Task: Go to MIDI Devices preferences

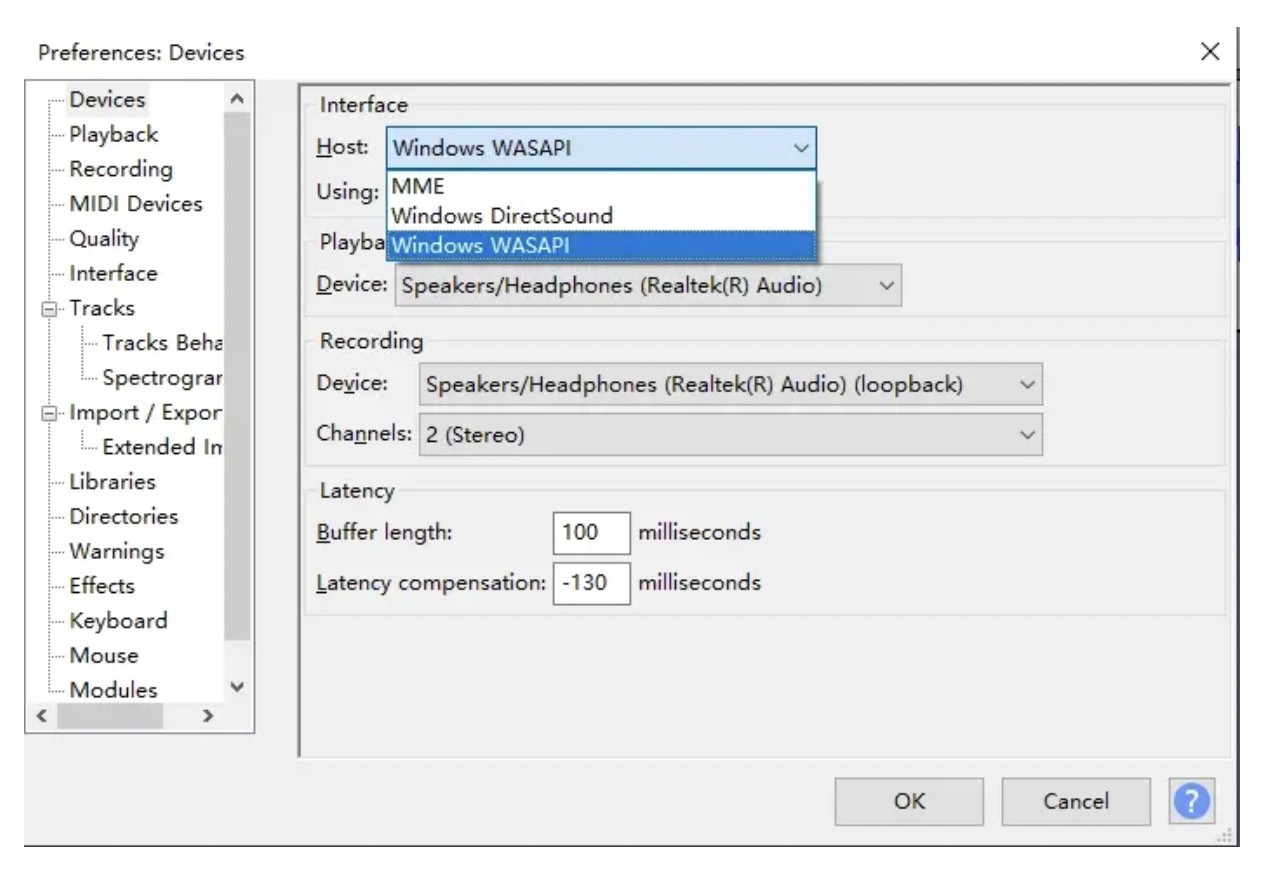Action: pos(135,204)
